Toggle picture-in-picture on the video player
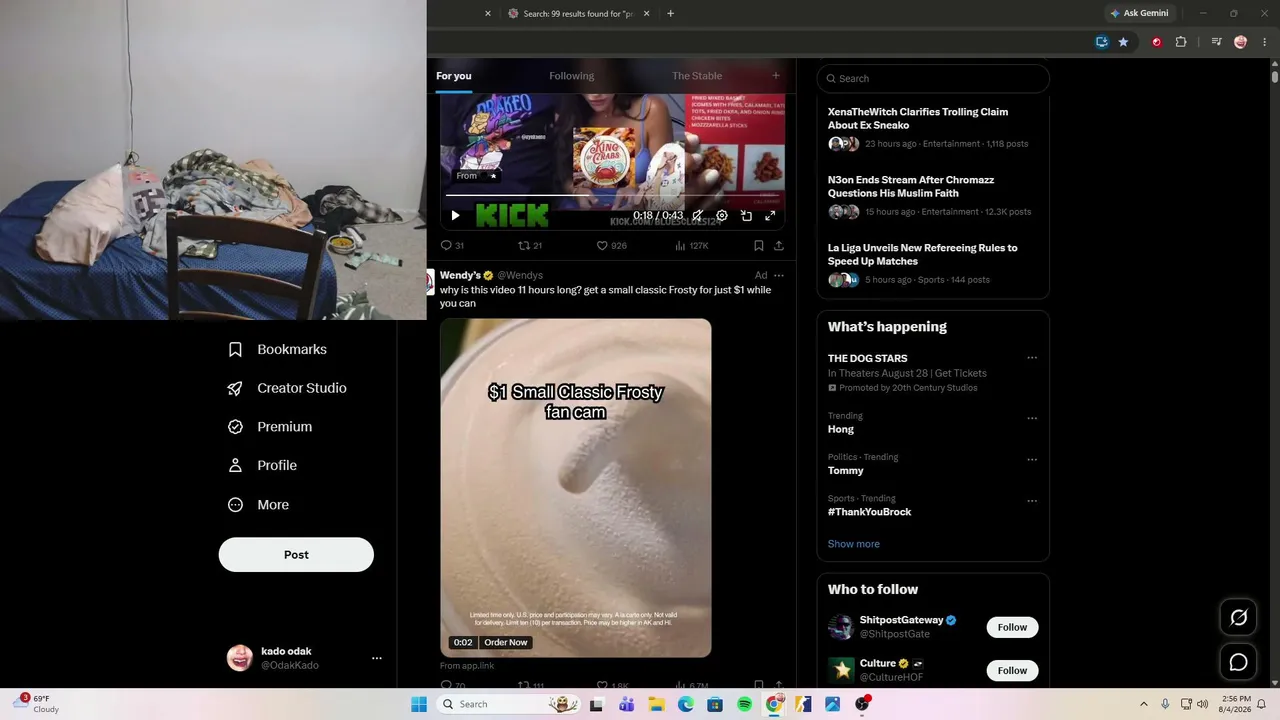The height and width of the screenshot is (720, 1280). point(746,215)
